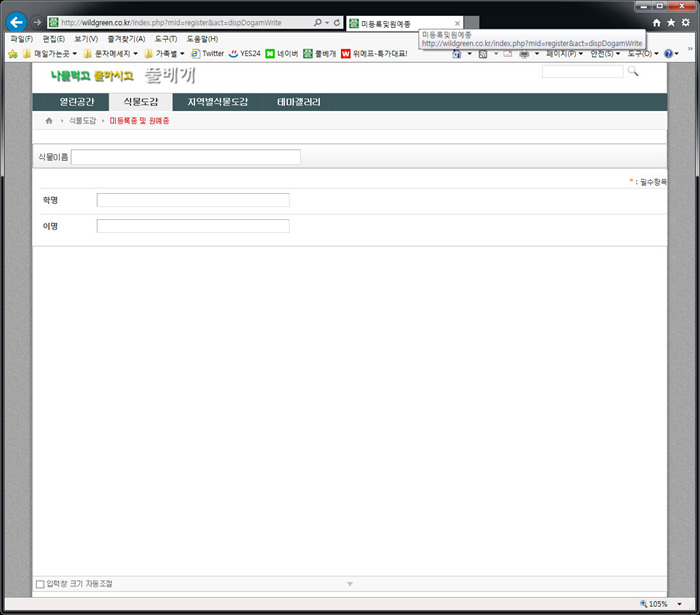Go to browser home page icon
This screenshot has width=700, height=615.
point(656,22)
